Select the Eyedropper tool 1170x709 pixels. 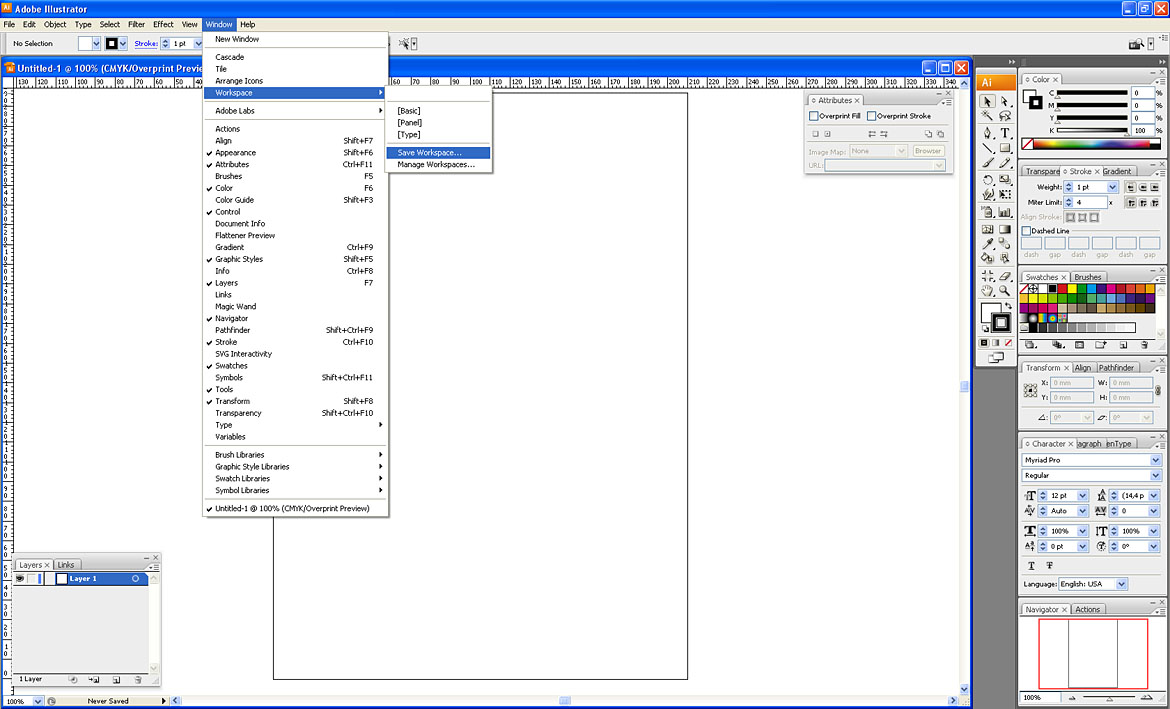click(987, 244)
